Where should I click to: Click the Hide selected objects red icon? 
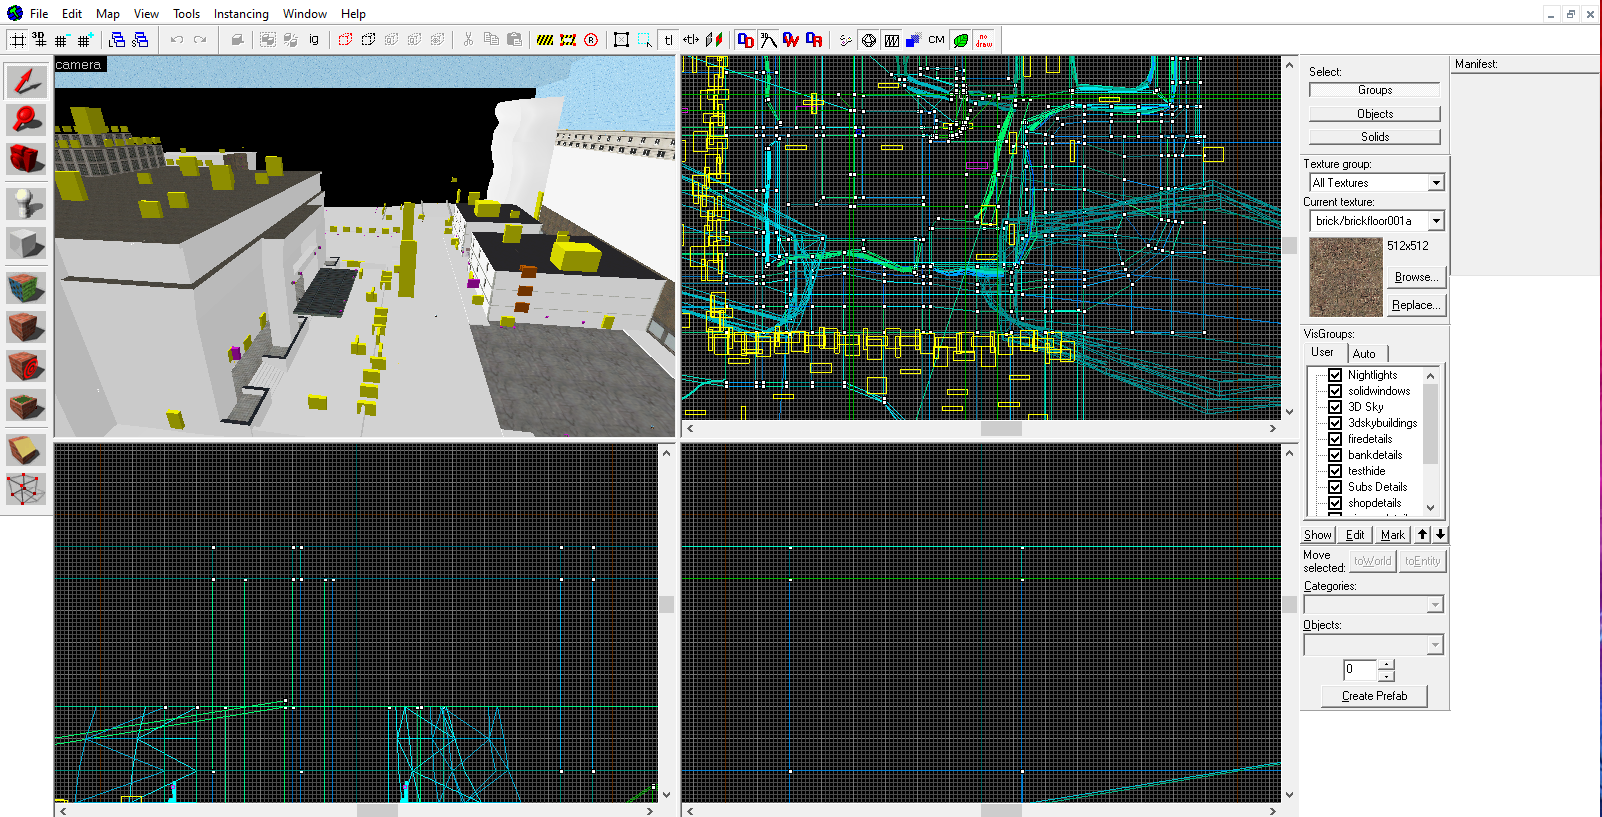(x=345, y=40)
